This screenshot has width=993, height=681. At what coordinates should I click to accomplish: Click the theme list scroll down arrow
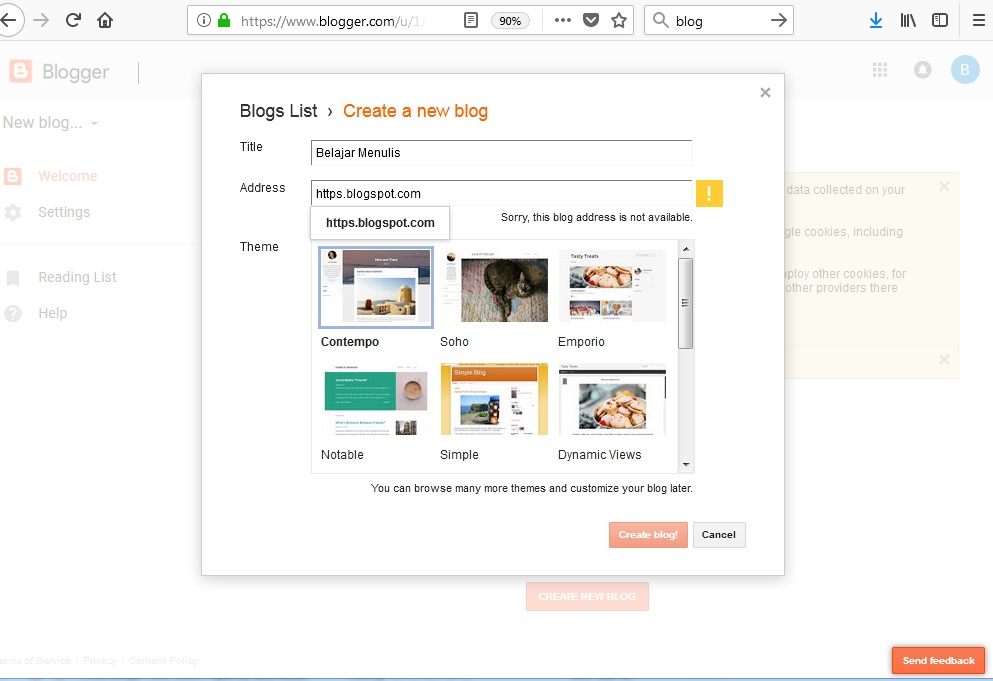pos(686,465)
